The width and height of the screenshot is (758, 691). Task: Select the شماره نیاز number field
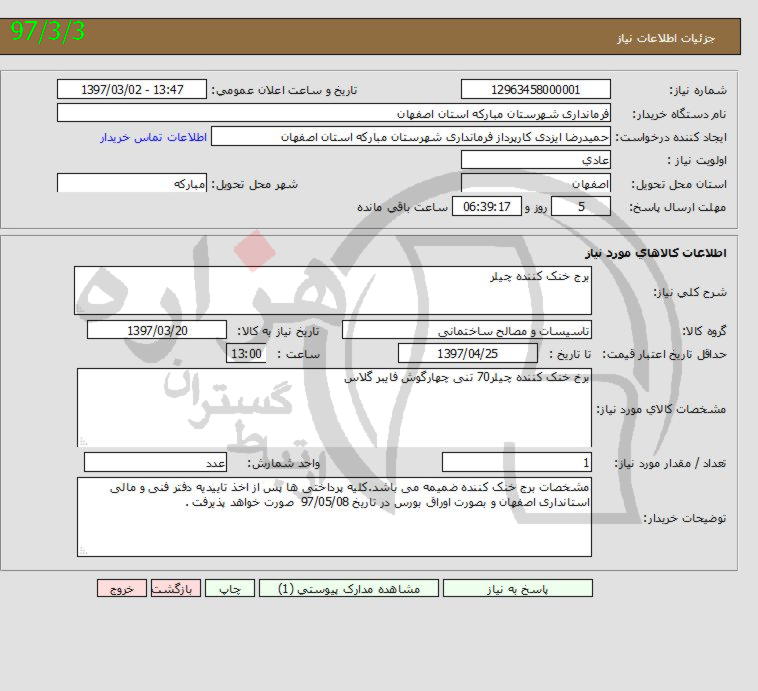[536, 89]
